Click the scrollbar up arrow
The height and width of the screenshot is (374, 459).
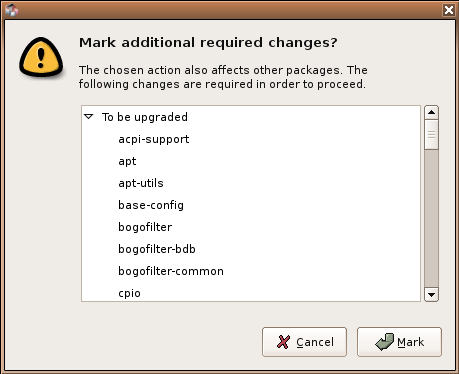pos(431,112)
